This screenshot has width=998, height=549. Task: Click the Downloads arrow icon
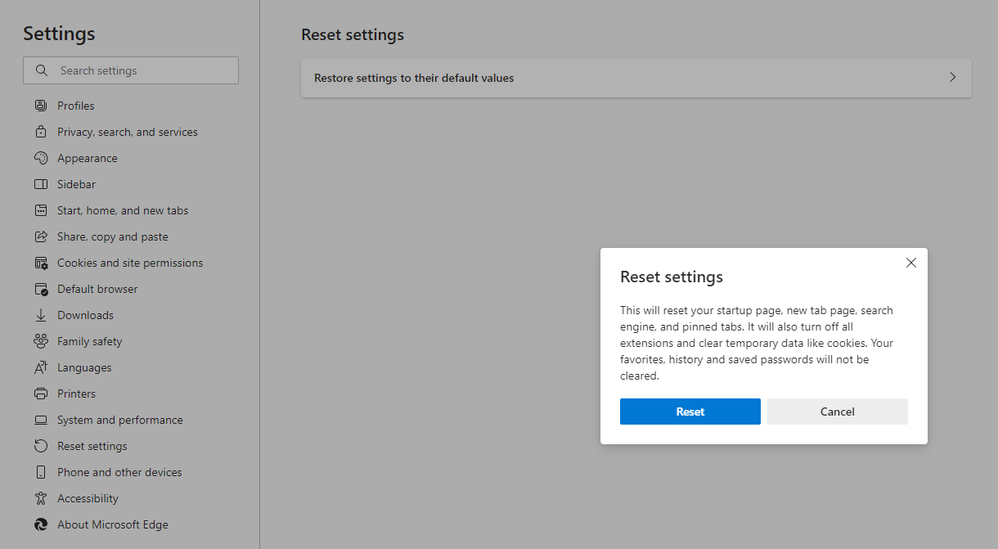click(41, 315)
